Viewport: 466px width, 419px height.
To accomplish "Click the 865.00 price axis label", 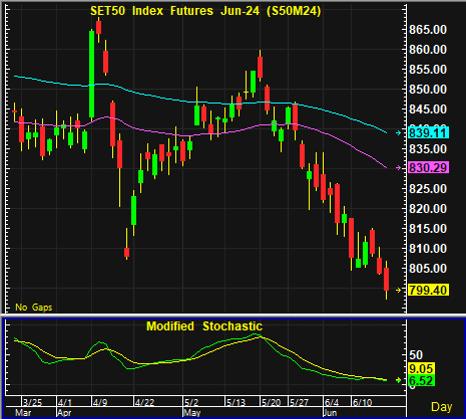I will 428,30.
